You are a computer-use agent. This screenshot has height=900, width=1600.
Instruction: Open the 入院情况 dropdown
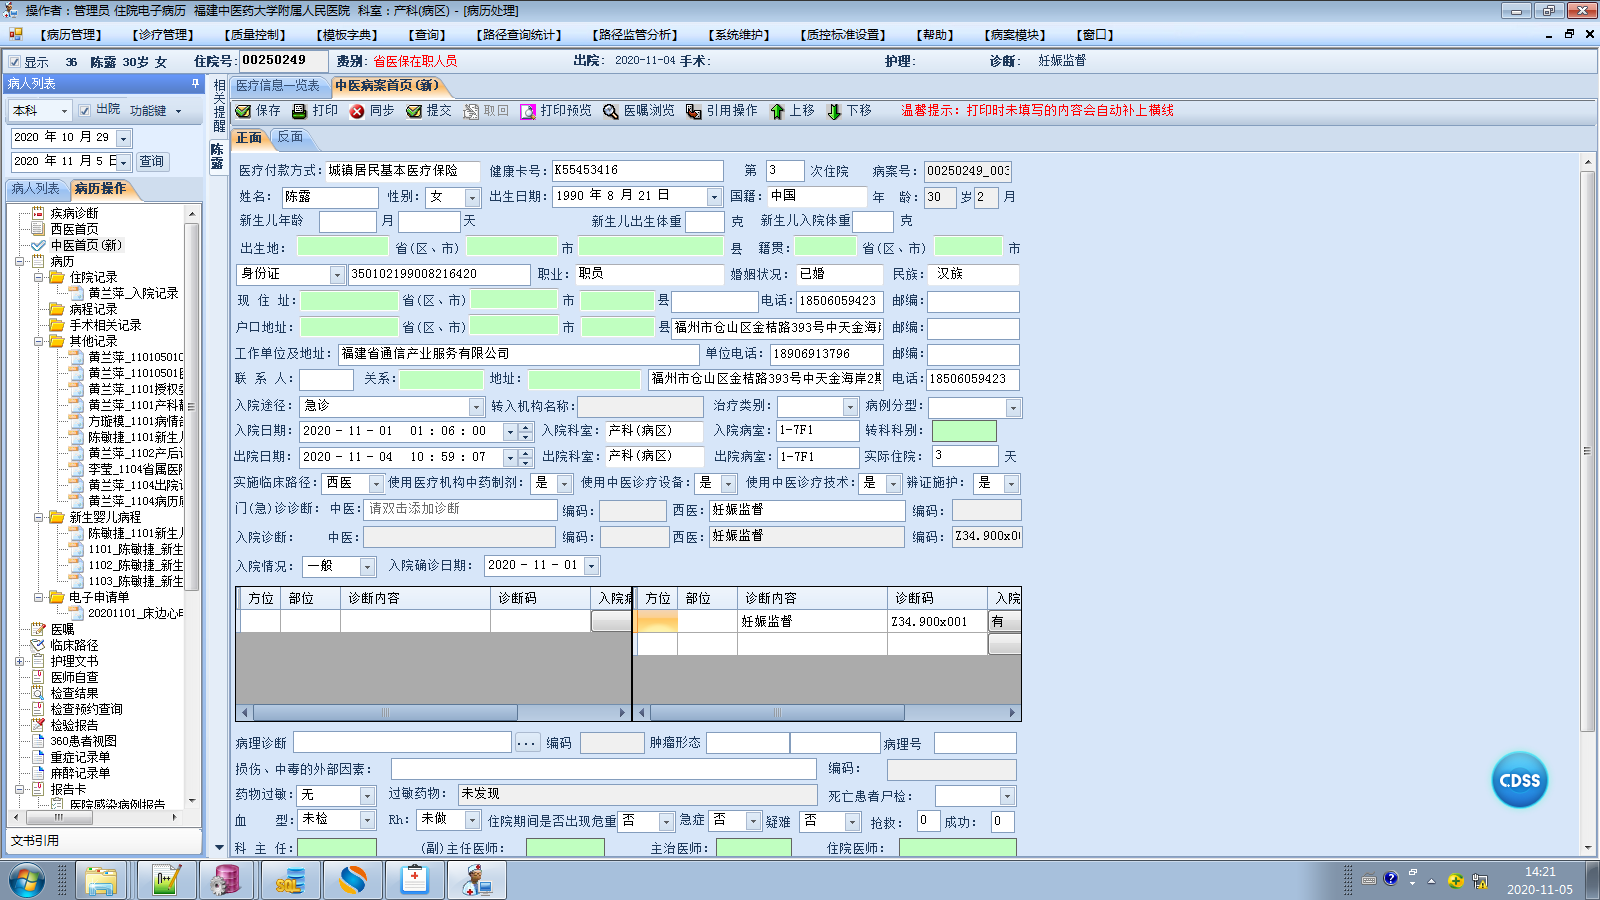[x=367, y=567]
